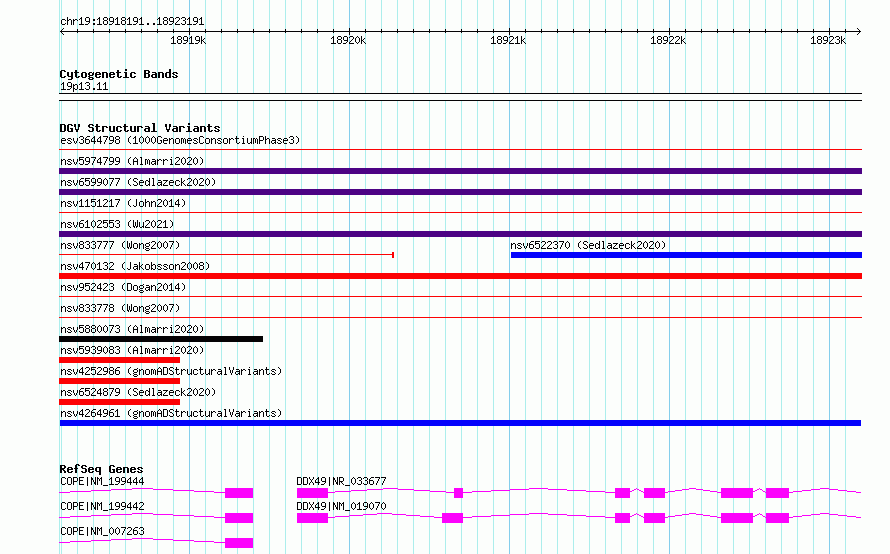Click the 19p13.11 band label
Screen dimensions: 890x554
coord(84,86)
